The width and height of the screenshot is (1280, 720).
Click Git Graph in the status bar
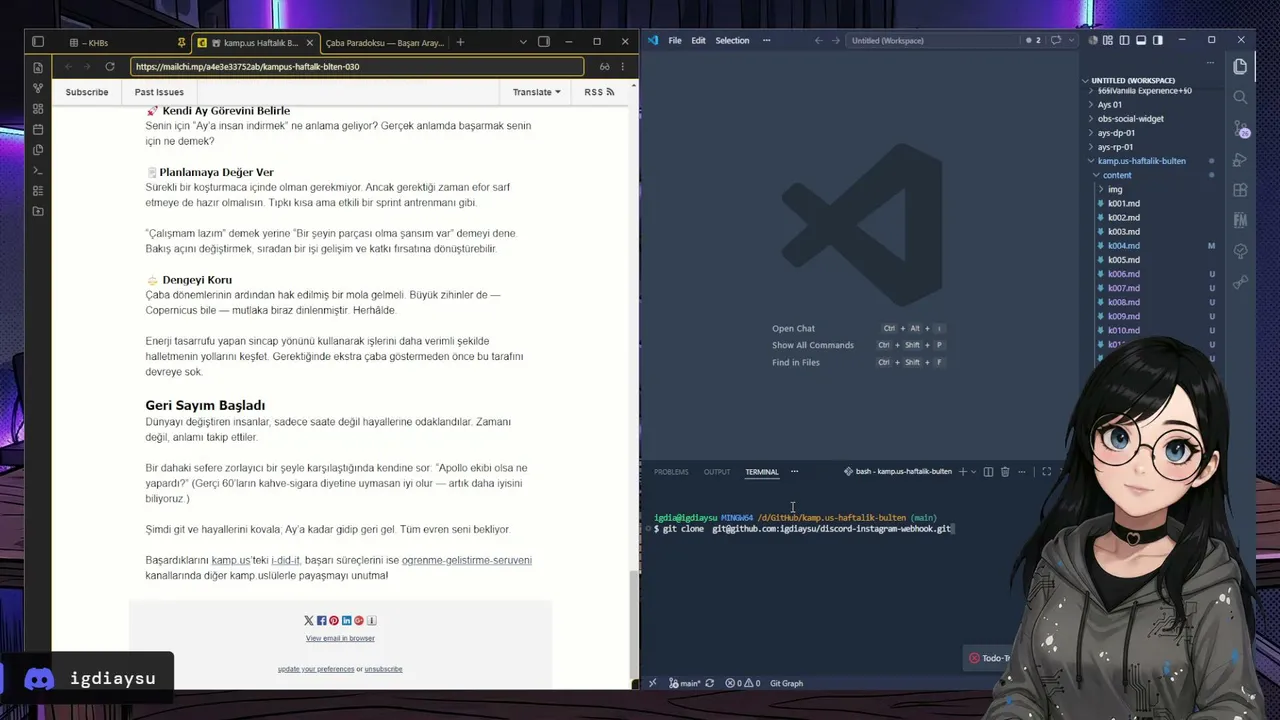(x=786, y=683)
